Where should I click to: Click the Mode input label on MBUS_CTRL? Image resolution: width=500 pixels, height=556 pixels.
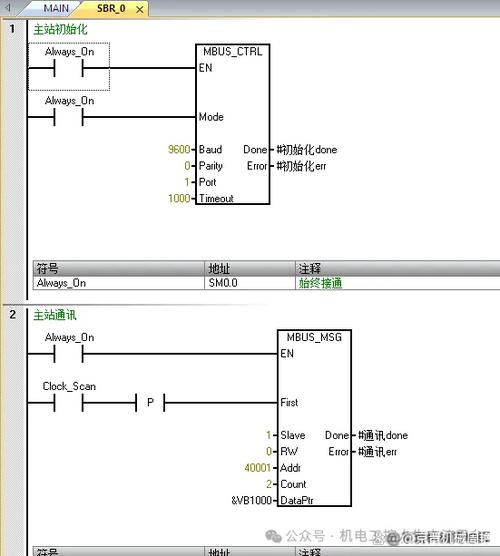pyautogui.click(x=211, y=117)
